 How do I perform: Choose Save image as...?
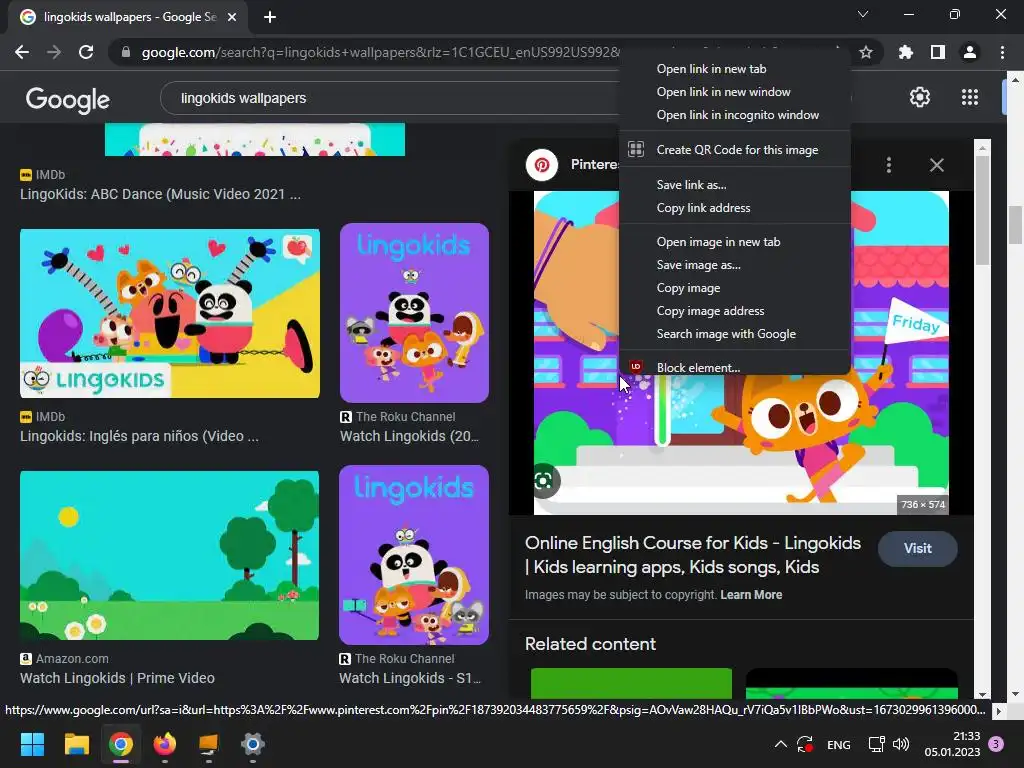(735, 264)
